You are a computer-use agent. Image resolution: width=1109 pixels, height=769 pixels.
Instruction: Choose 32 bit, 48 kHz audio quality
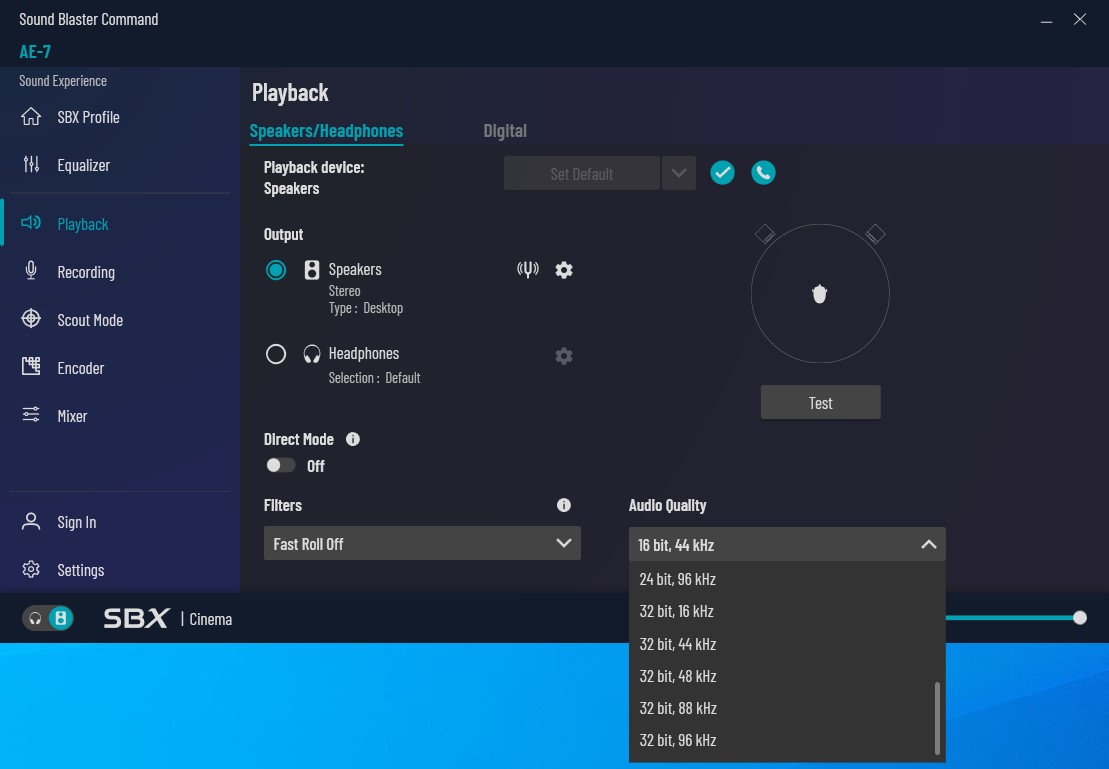pos(782,676)
